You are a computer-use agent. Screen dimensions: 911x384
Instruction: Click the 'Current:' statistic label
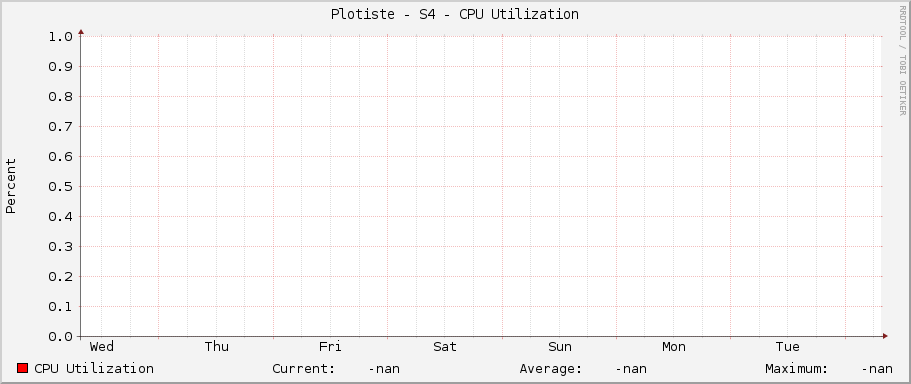pos(304,369)
